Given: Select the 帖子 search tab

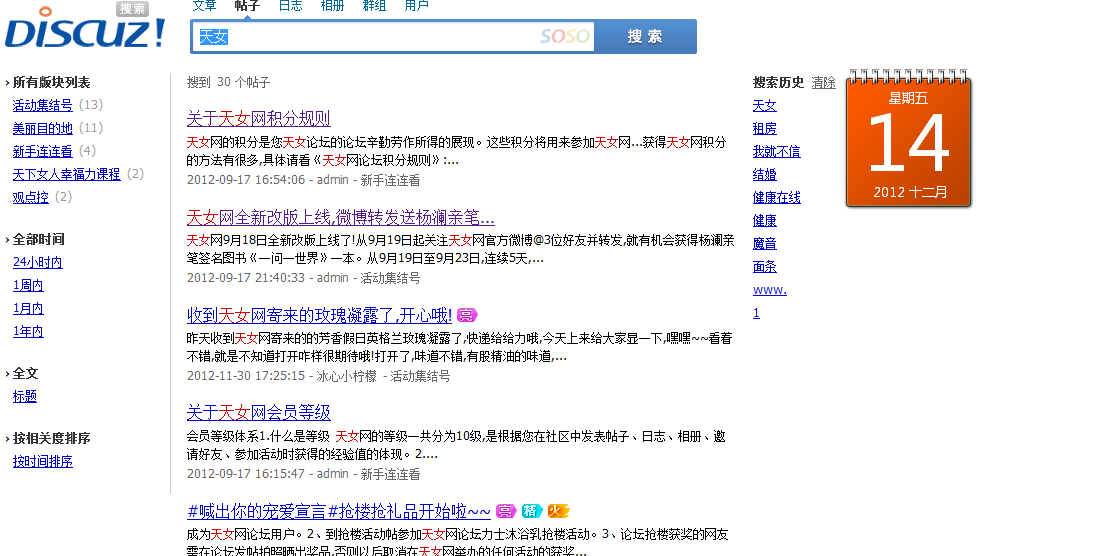Looking at the screenshot, I should point(247,6).
